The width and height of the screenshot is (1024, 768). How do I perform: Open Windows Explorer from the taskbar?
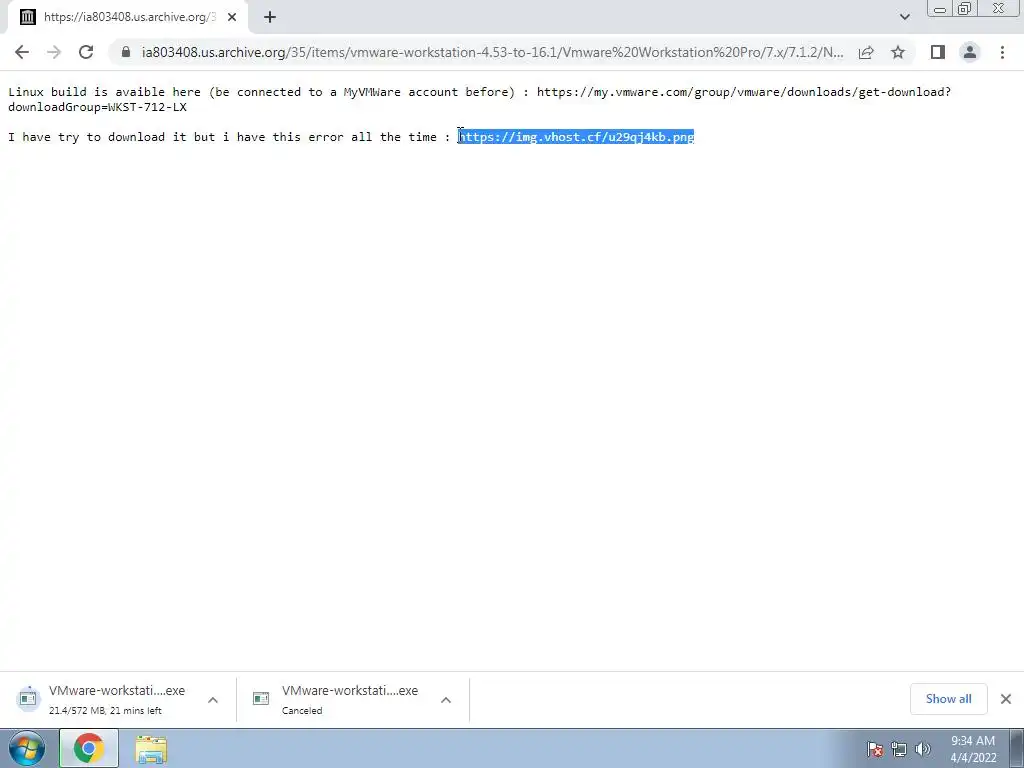pyautogui.click(x=151, y=749)
